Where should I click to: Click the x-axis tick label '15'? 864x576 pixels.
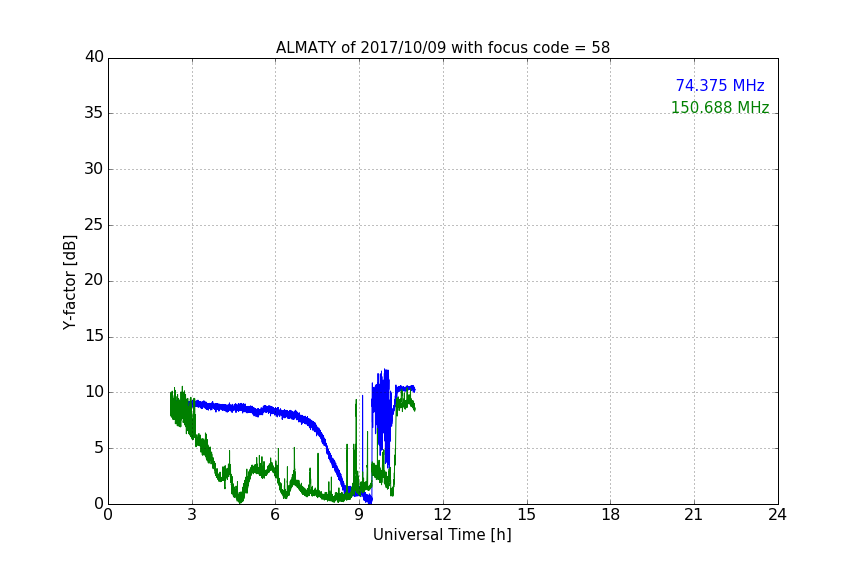pos(527,515)
